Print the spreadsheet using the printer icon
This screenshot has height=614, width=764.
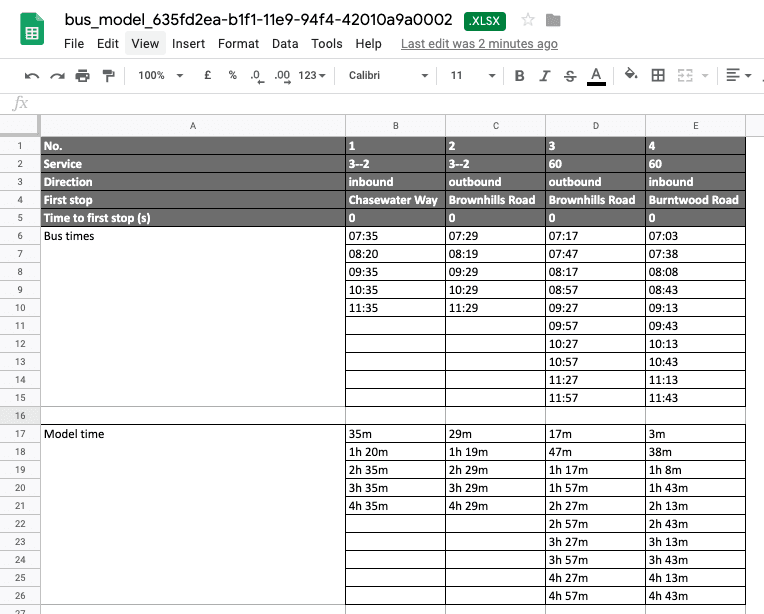coord(83,76)
